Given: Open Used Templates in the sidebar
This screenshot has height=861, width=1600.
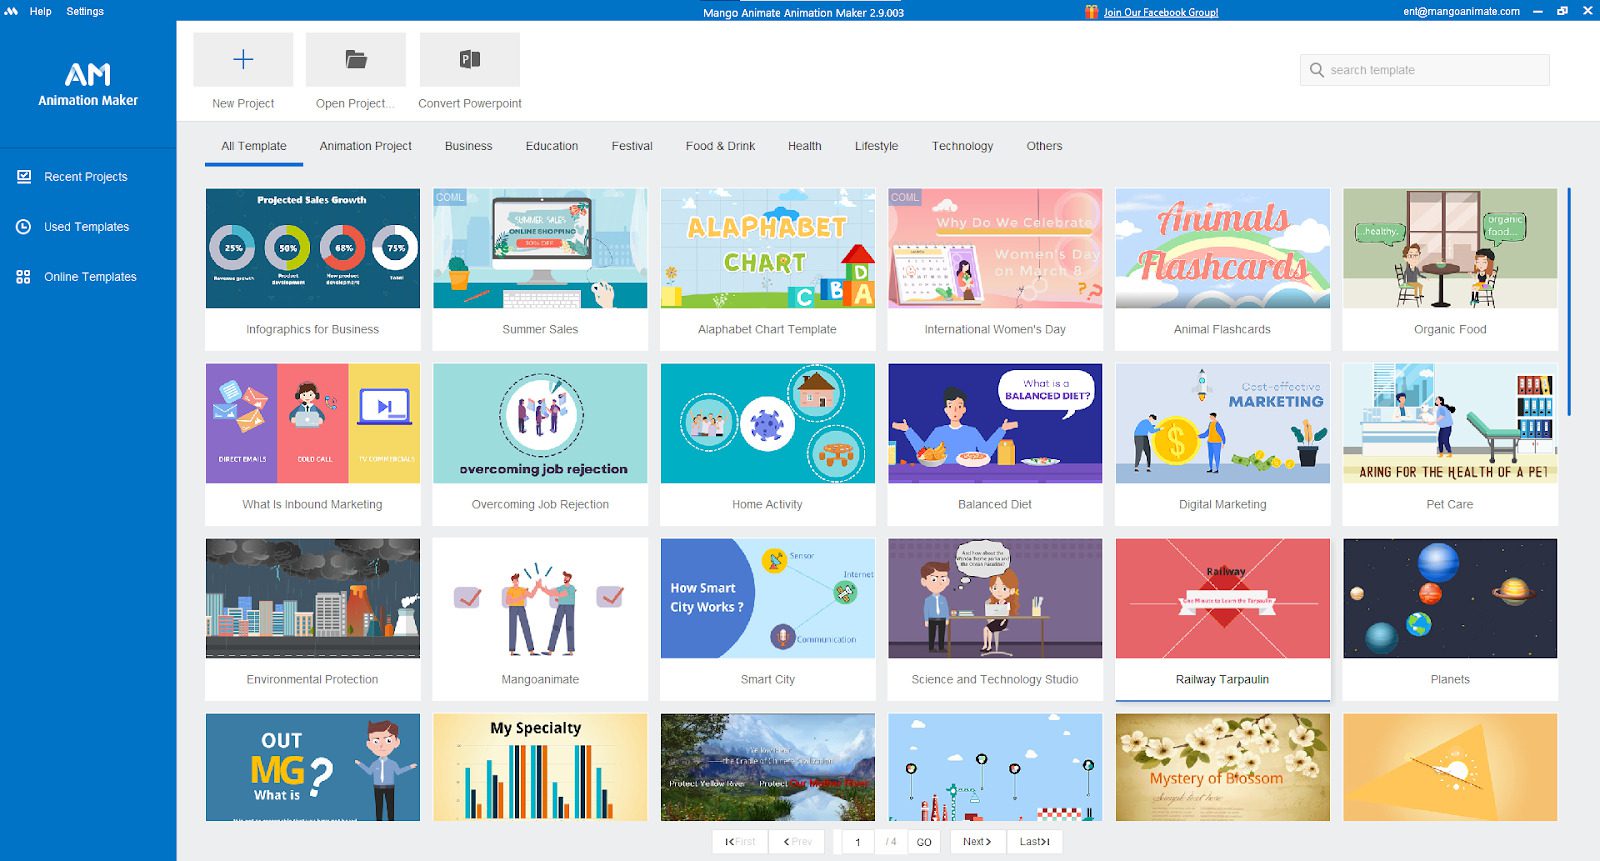Looking at the screenshot, I should click(86, 227).
